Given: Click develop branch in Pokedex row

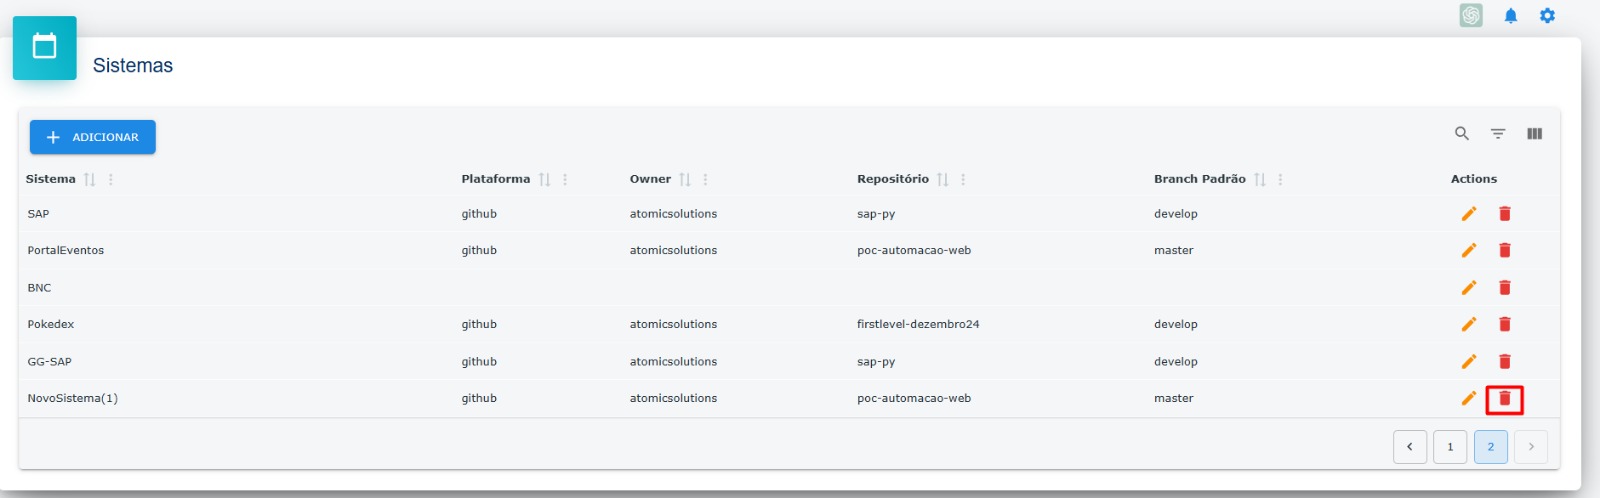Looking at the screenshot, I should pos(1176,324).
